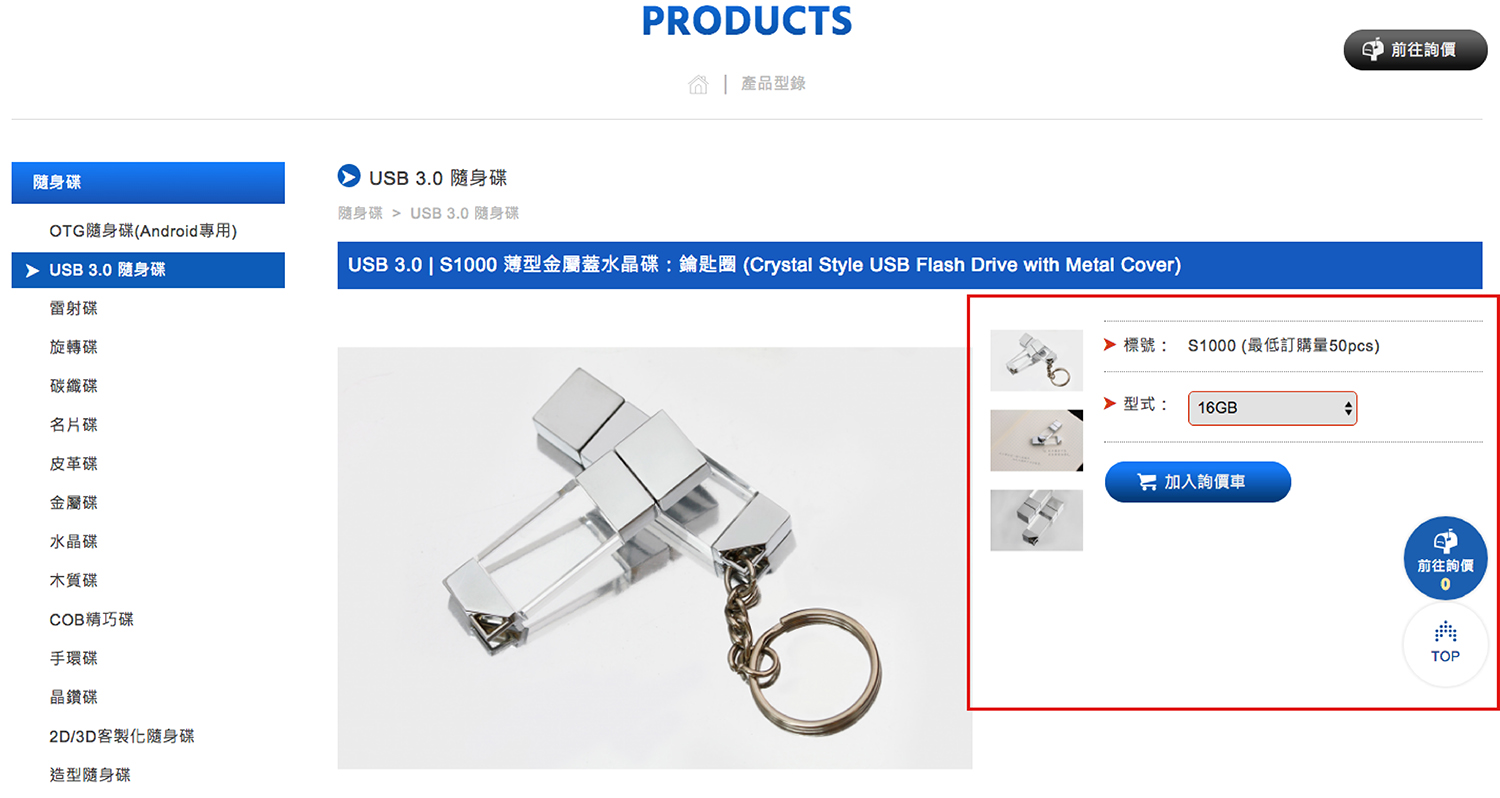Click the 加入詢價車 button

(x=1198, y=482)
